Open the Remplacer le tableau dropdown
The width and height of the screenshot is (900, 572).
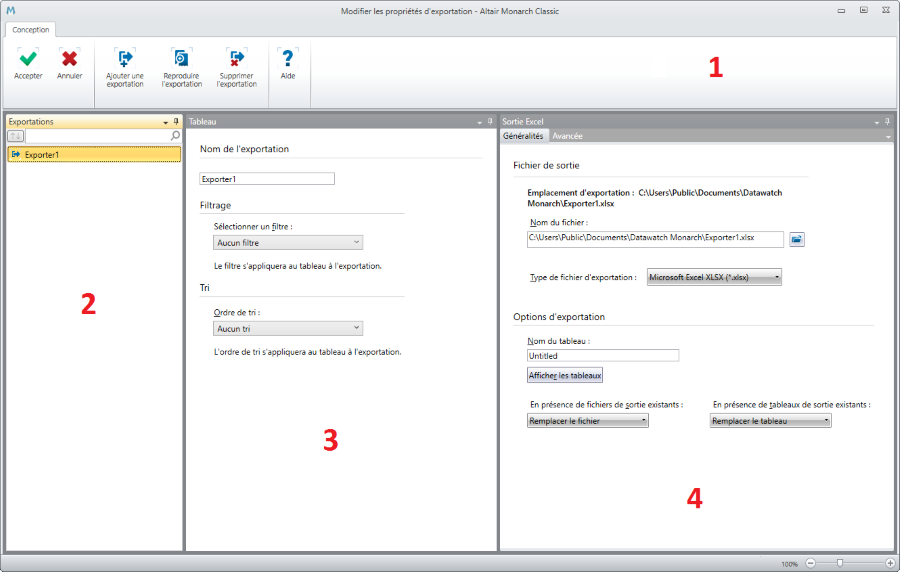[x=770, y=421]
